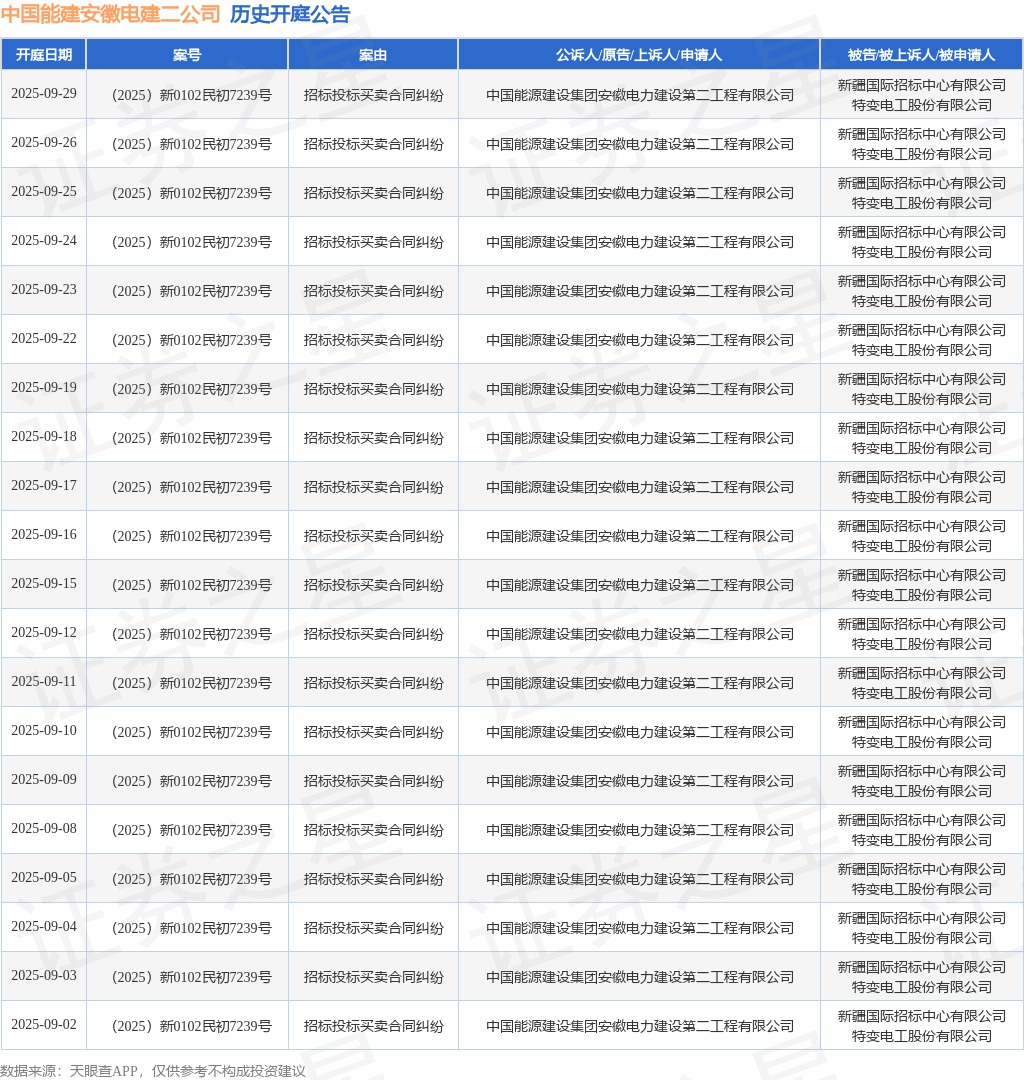Select the date cell 2025-09-04
Image resolution: width=1024 pixels, height=1080 pixels.
(x=44, y=925)
